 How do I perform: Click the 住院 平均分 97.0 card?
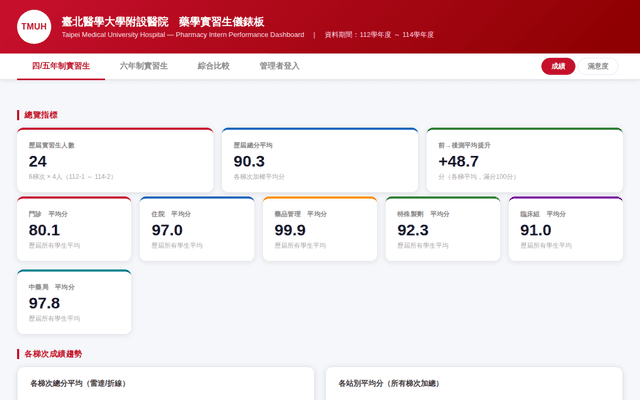click(197, 229)
